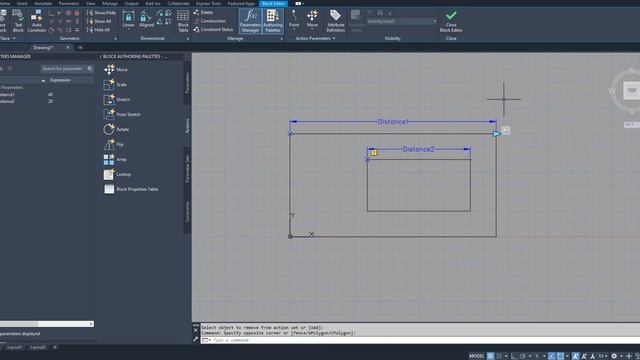The height and width of the screenshot is (360, 640).
Task: Open the Point parameter dropdown arrow
Action: point(294,29)
